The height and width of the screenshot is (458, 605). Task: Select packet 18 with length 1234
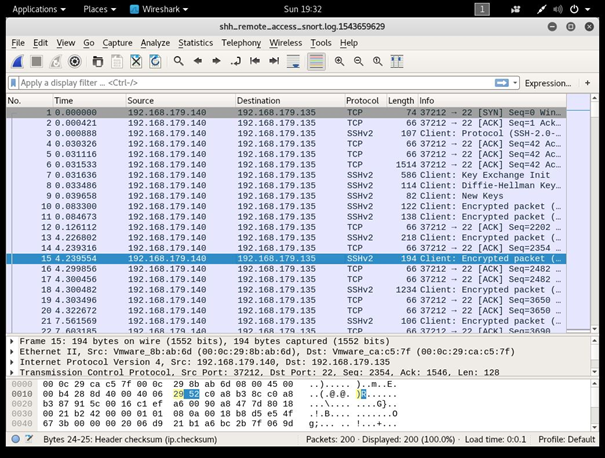point(286,290)
